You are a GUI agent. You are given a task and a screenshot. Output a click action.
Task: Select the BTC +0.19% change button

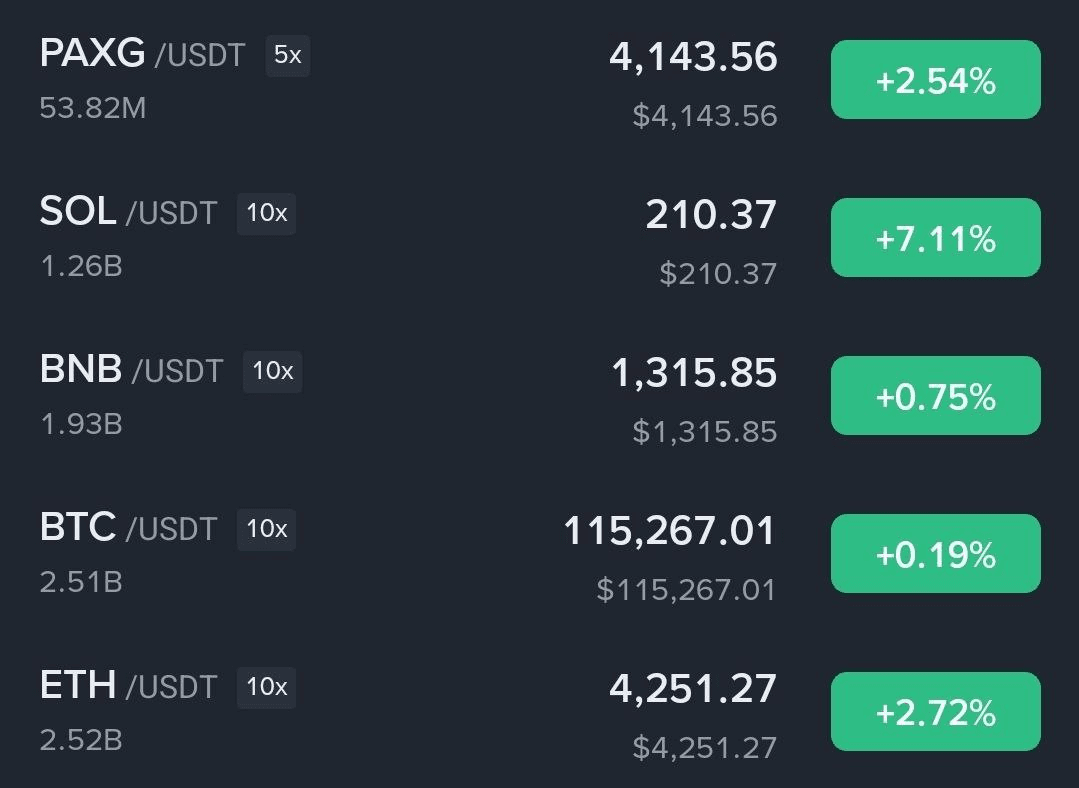[935, 554]
